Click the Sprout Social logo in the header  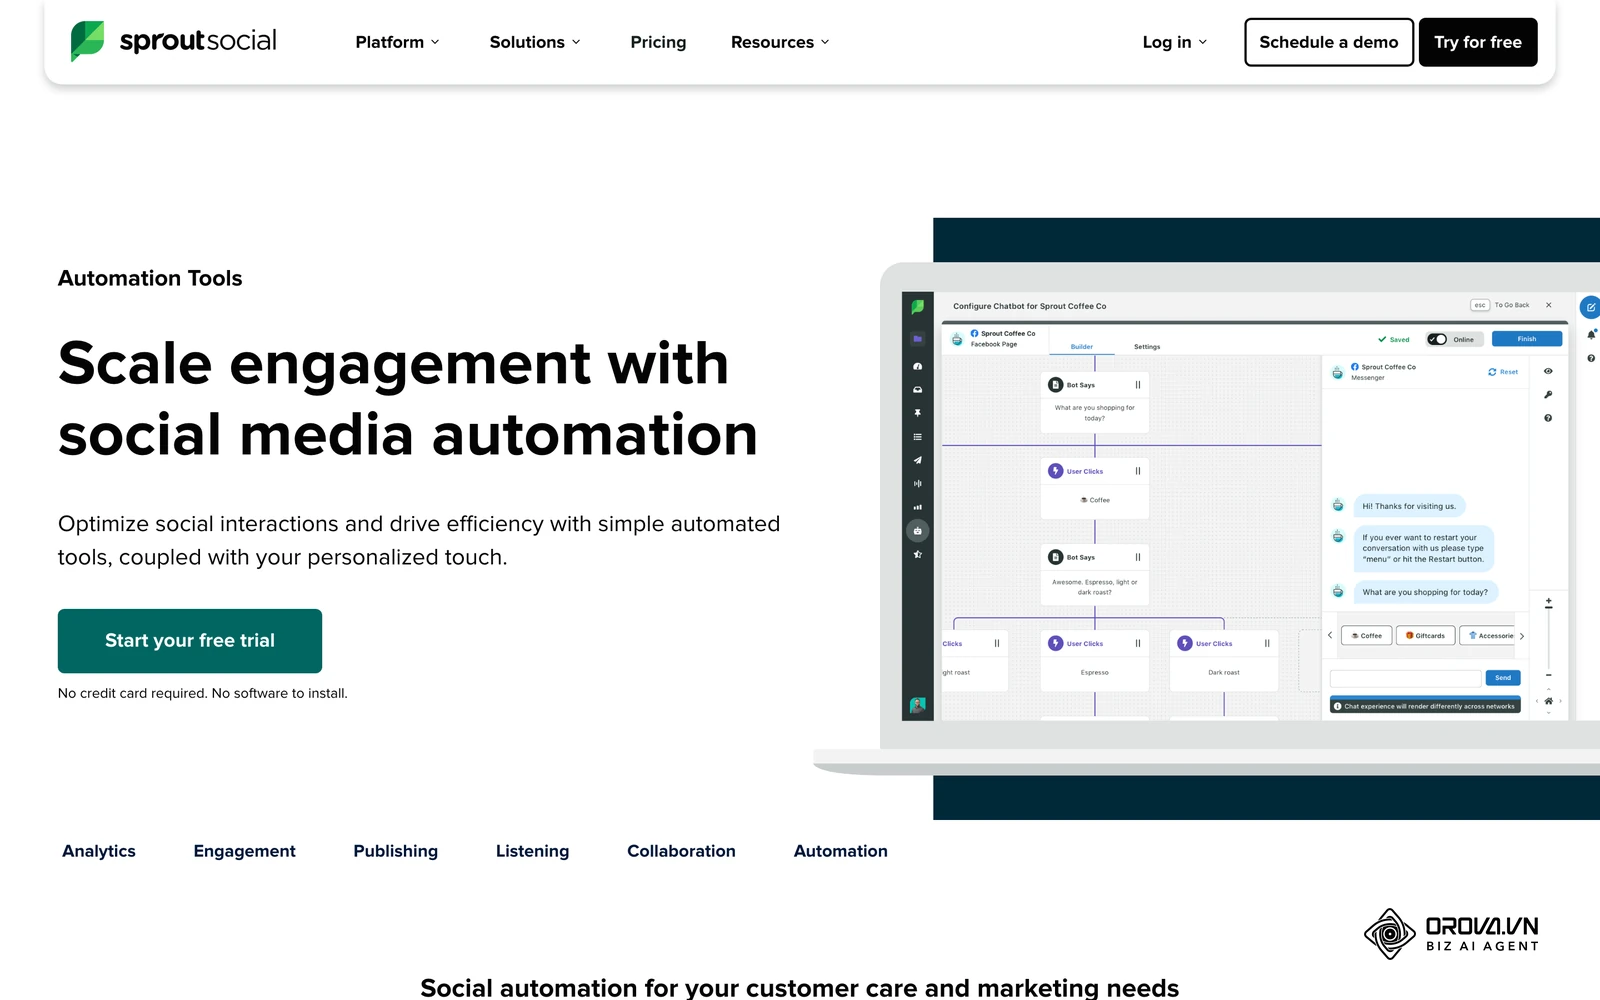174,41
